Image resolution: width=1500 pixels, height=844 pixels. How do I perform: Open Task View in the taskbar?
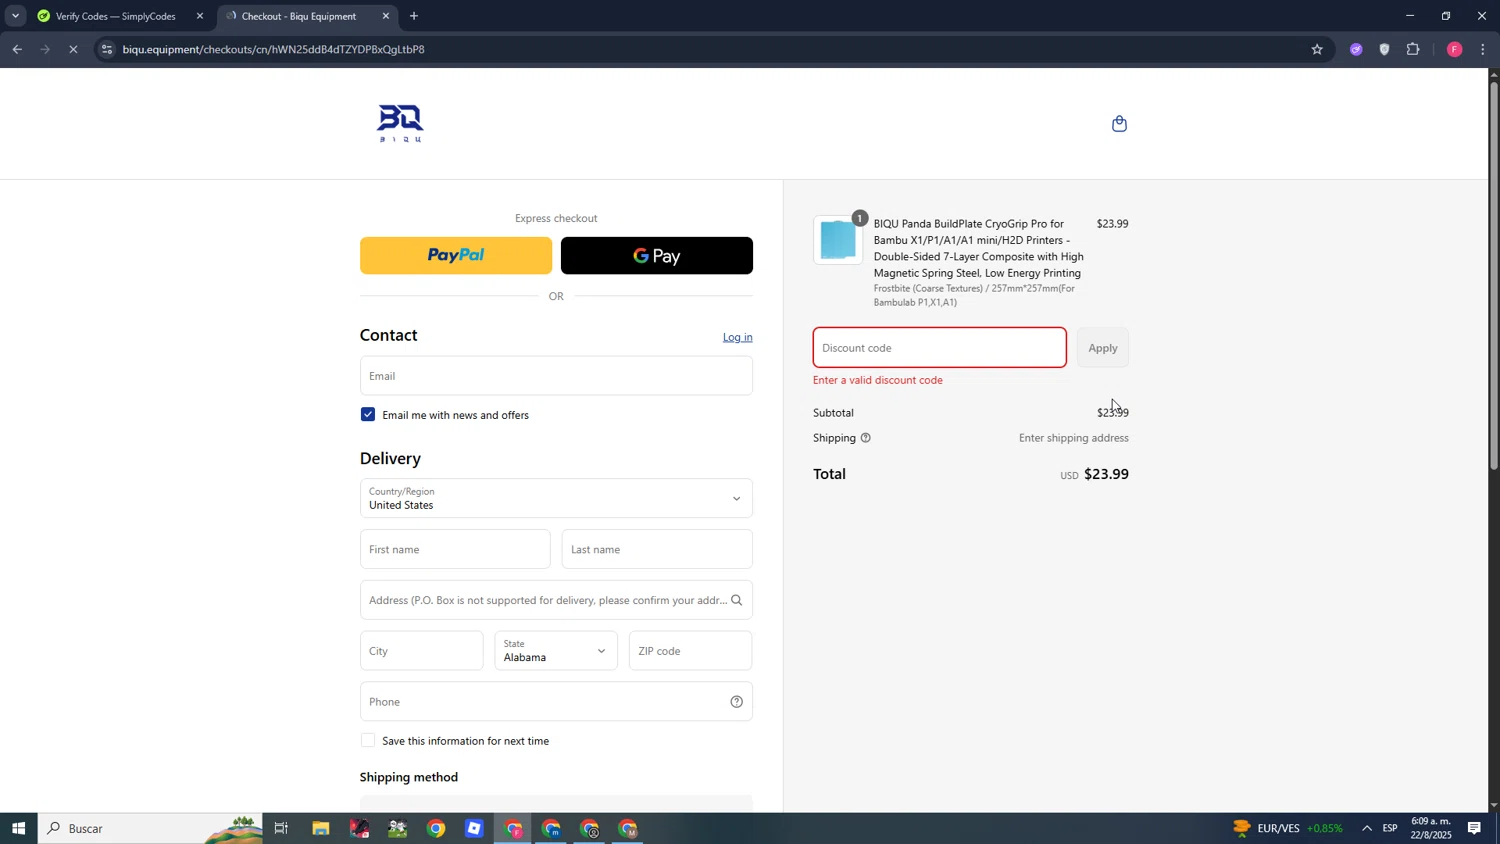click(281, 829)
